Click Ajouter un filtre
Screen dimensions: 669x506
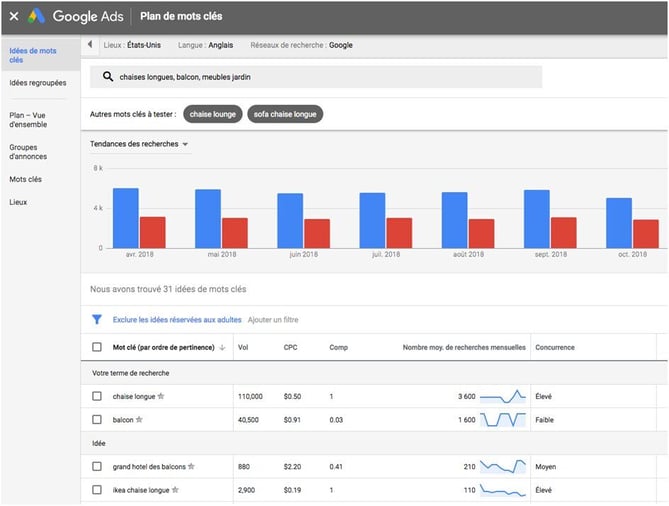[x=273, y=320]
